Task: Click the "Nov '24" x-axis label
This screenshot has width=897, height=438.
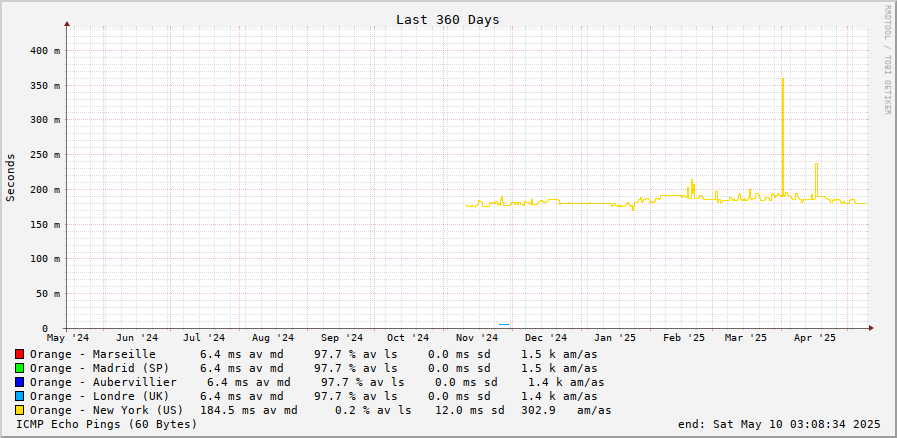Action: coord(478,338)
